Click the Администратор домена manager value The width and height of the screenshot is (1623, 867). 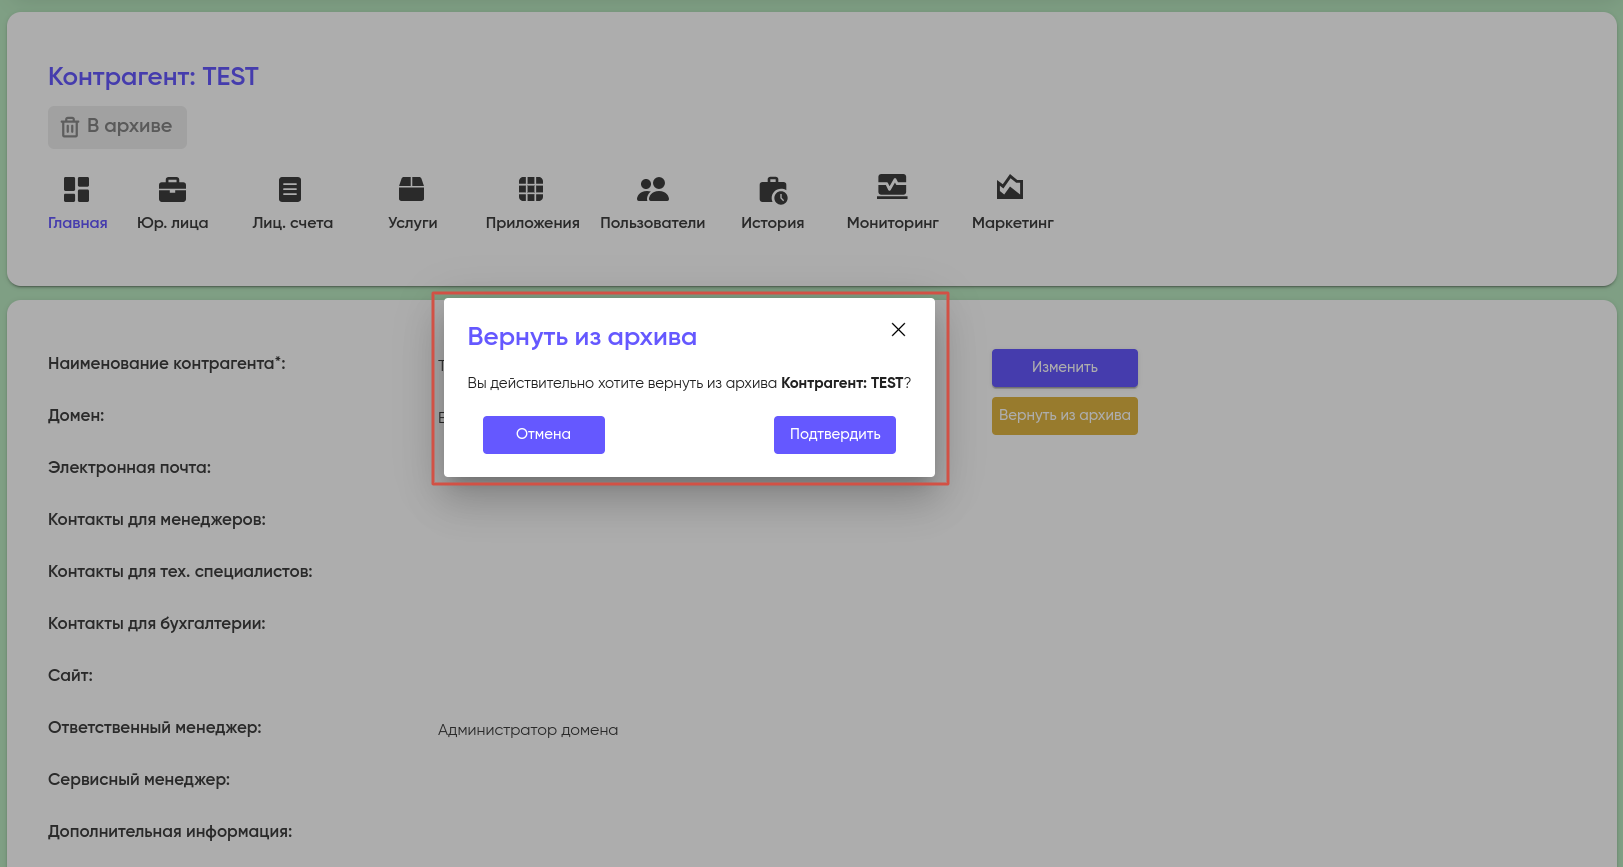point(527,730)
